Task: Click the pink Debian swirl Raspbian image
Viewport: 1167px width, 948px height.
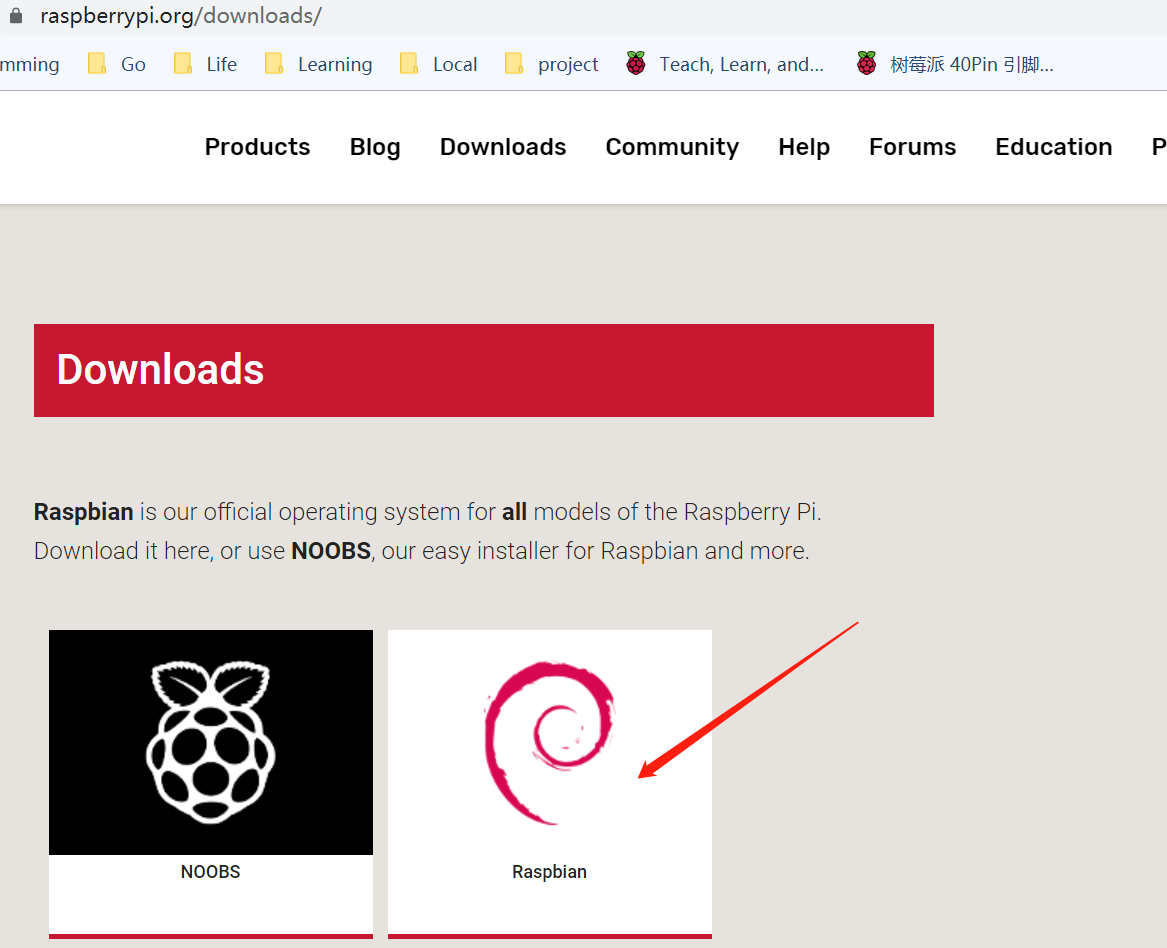Action: pos(549,742)
